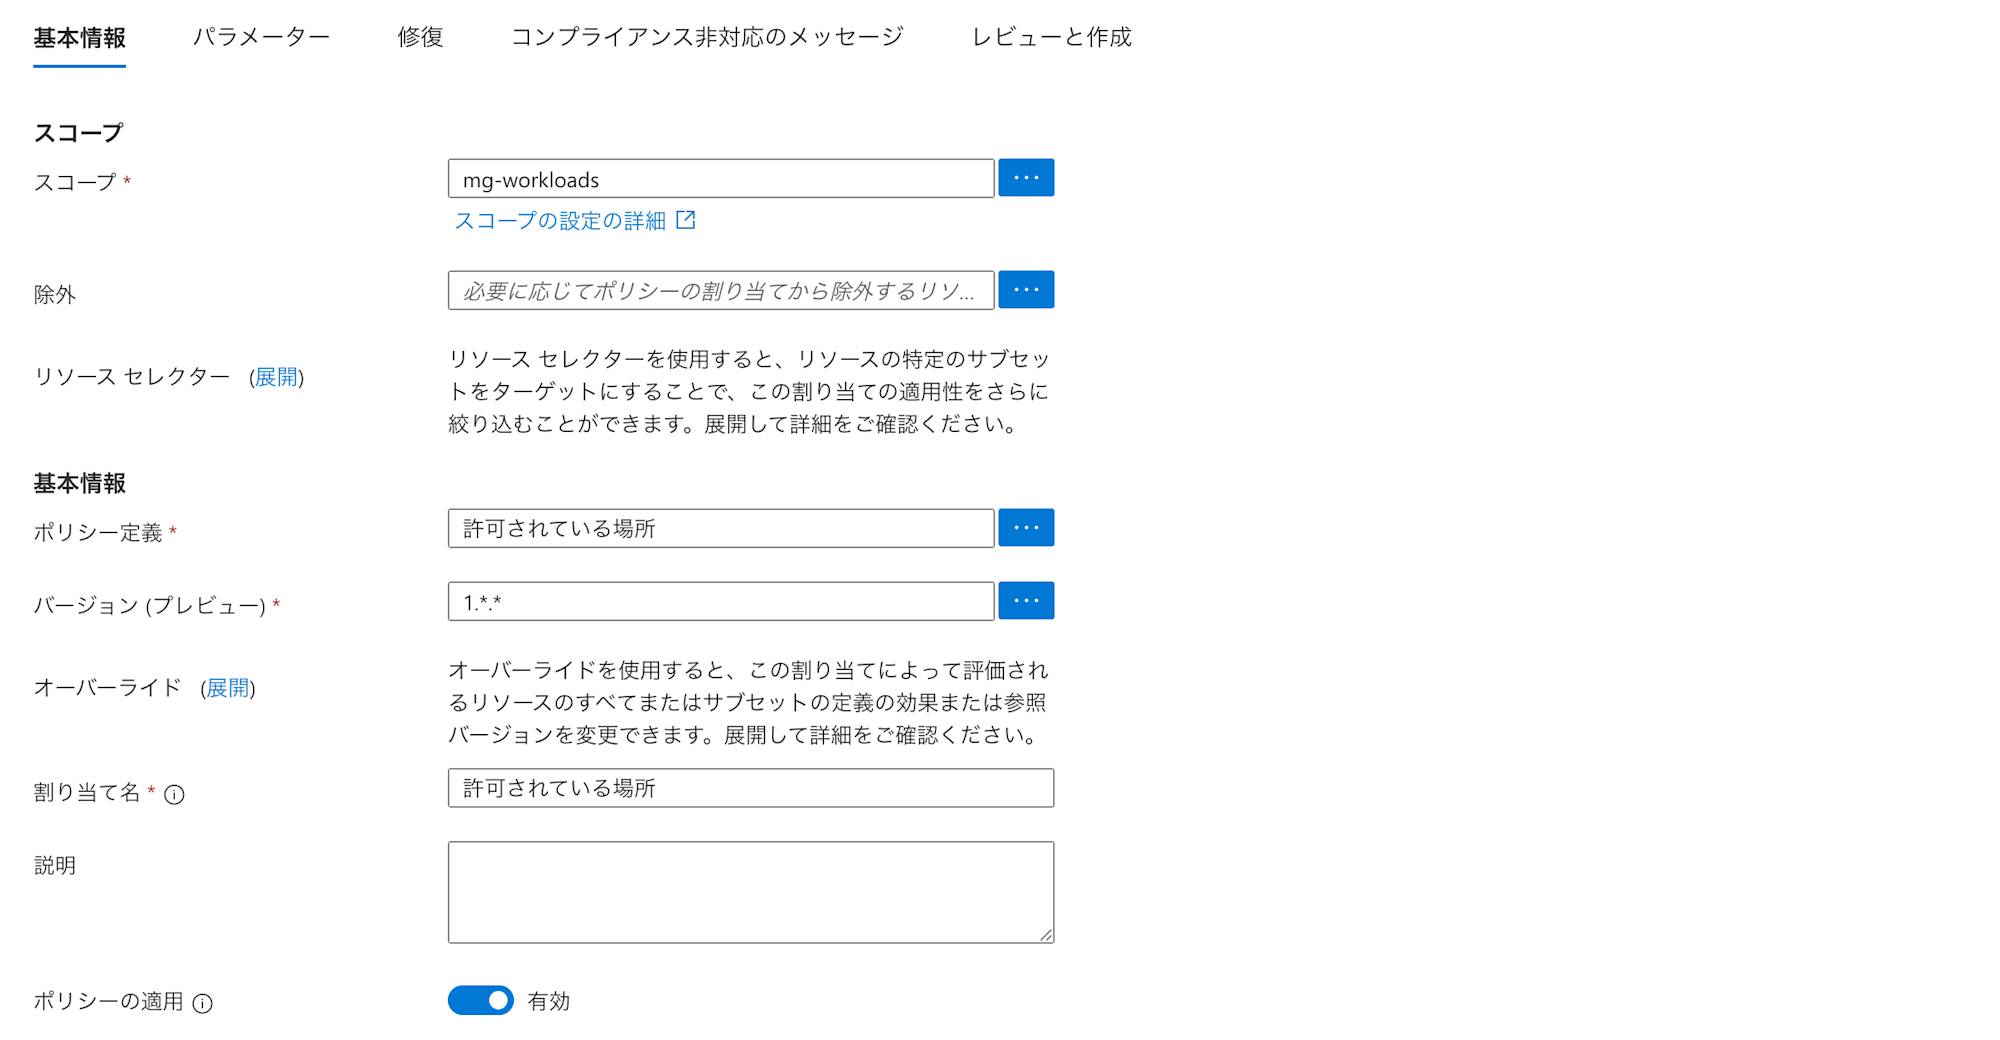The height and width of the screenshot is (1040, 2000).
Task: Click the ポリシーの適用 label text
Action: pos(108,1002)
